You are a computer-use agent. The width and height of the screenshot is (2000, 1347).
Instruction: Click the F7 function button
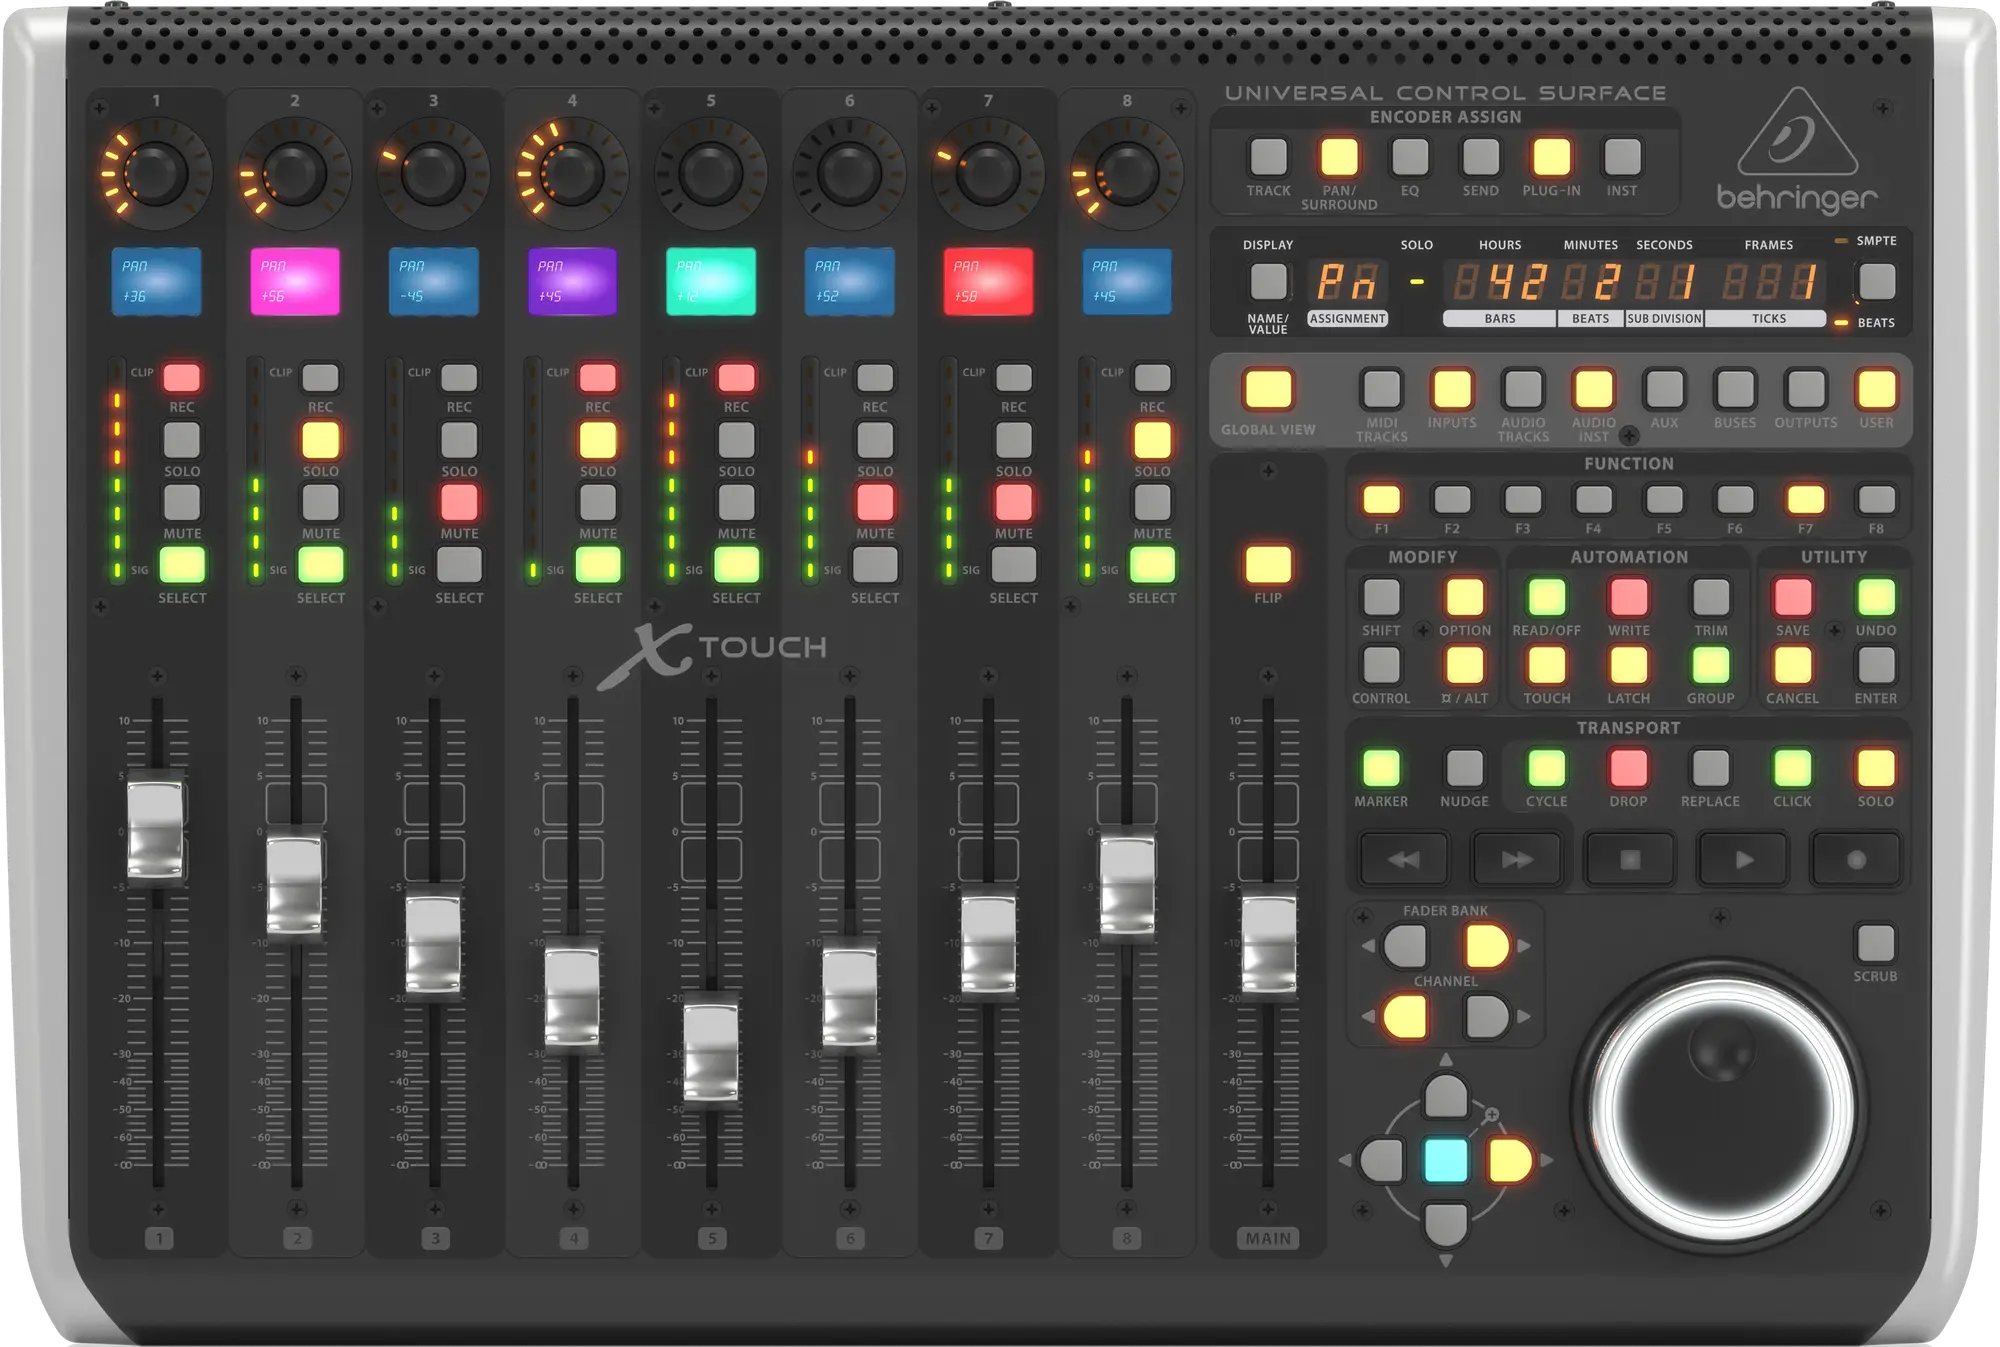1806,499
